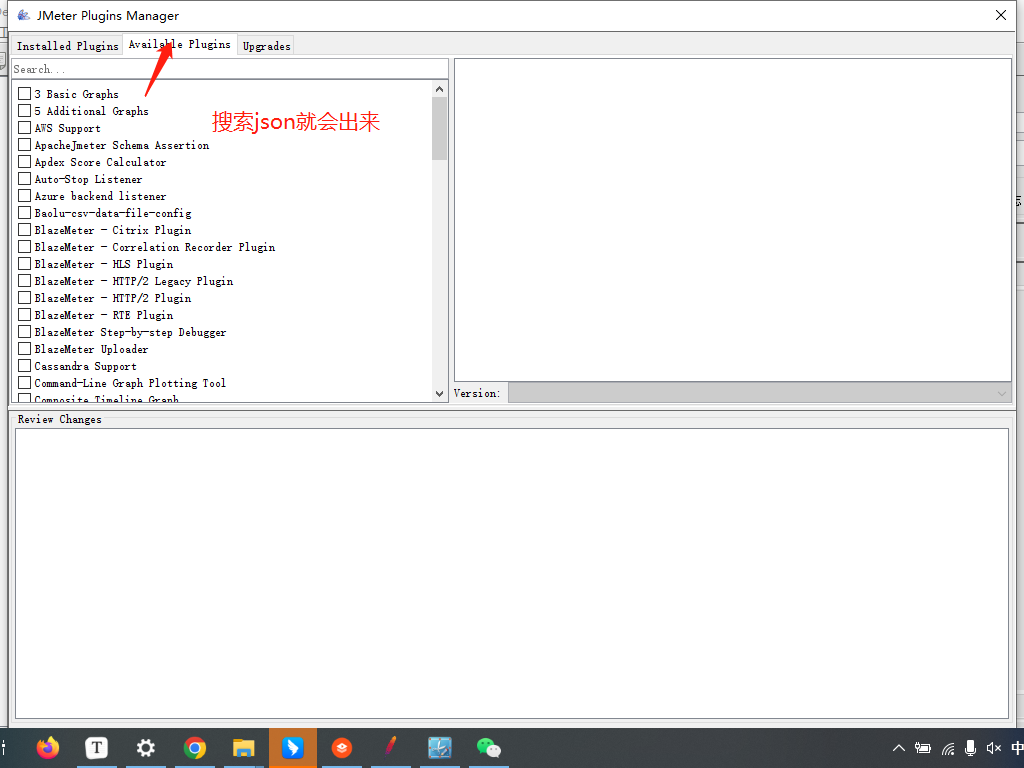Click the Chinese input method indicator

1017,748
